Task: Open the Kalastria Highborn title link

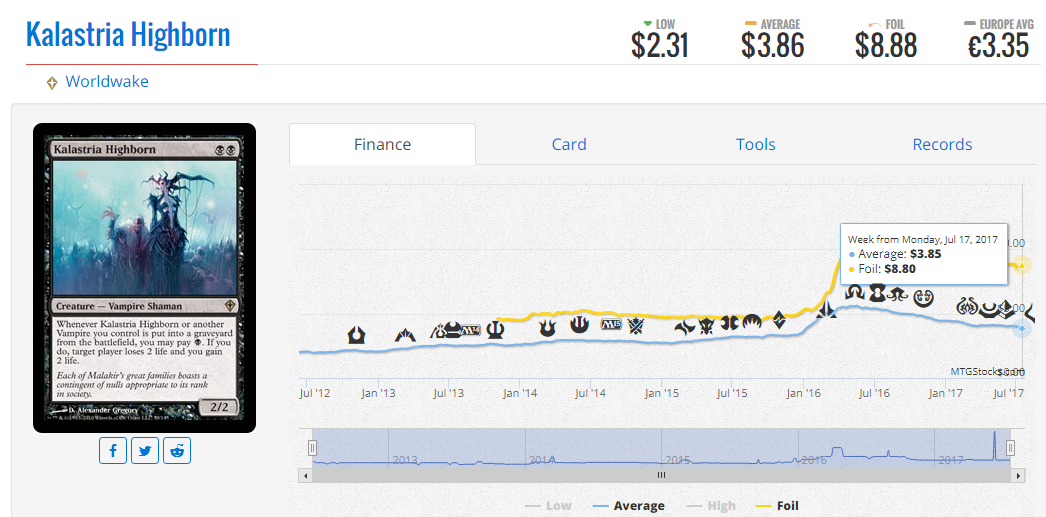Action: tap(128, 35)
